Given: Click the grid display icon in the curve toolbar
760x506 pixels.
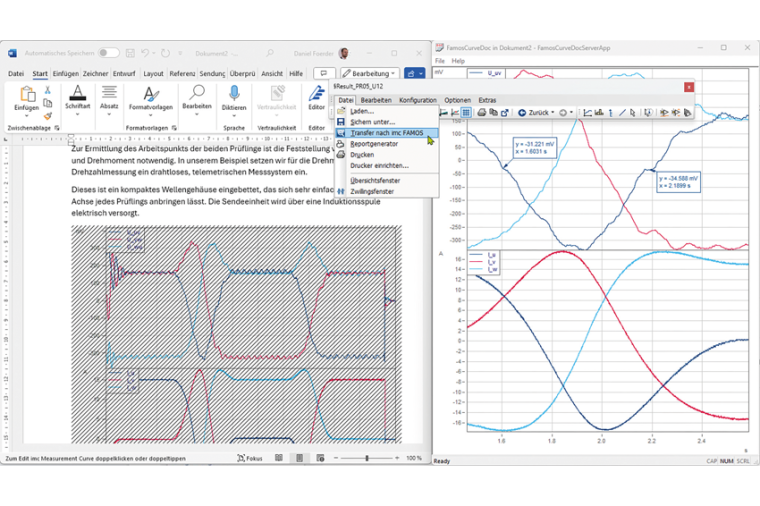Looking at the screenshot, I should click(x=466, y=113).
